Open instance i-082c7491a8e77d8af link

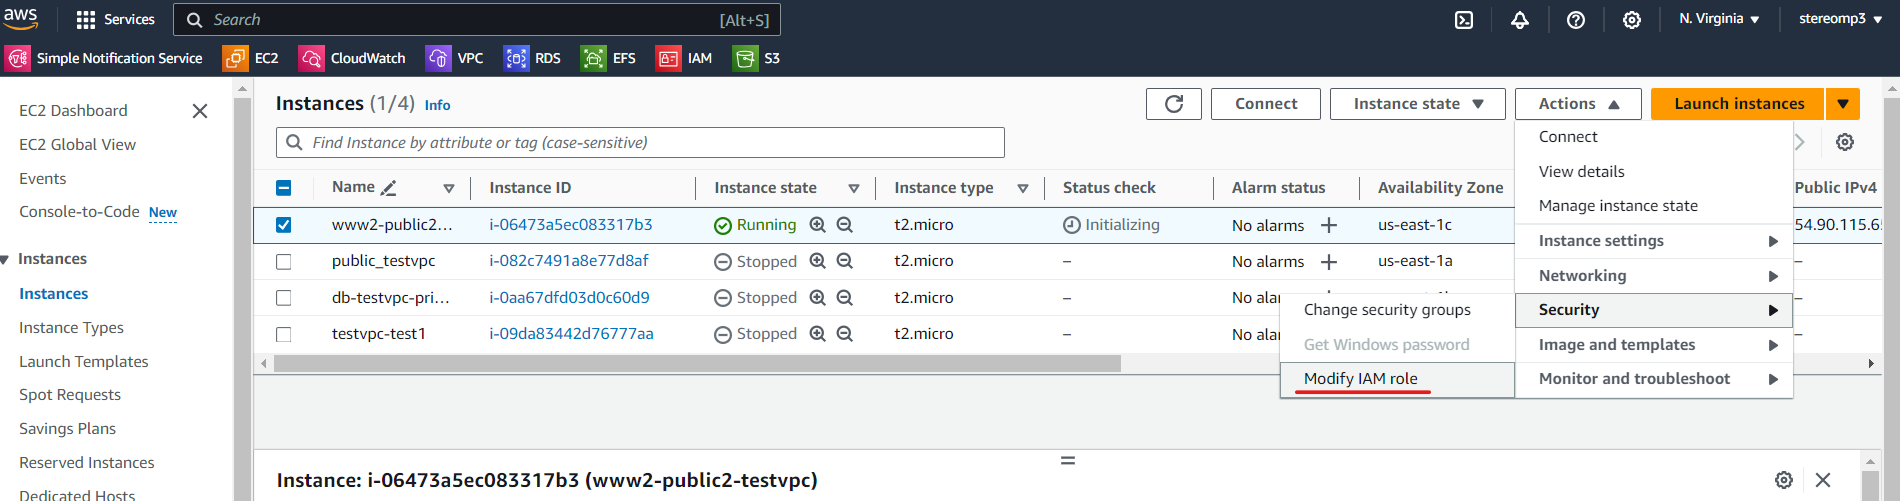569,261
